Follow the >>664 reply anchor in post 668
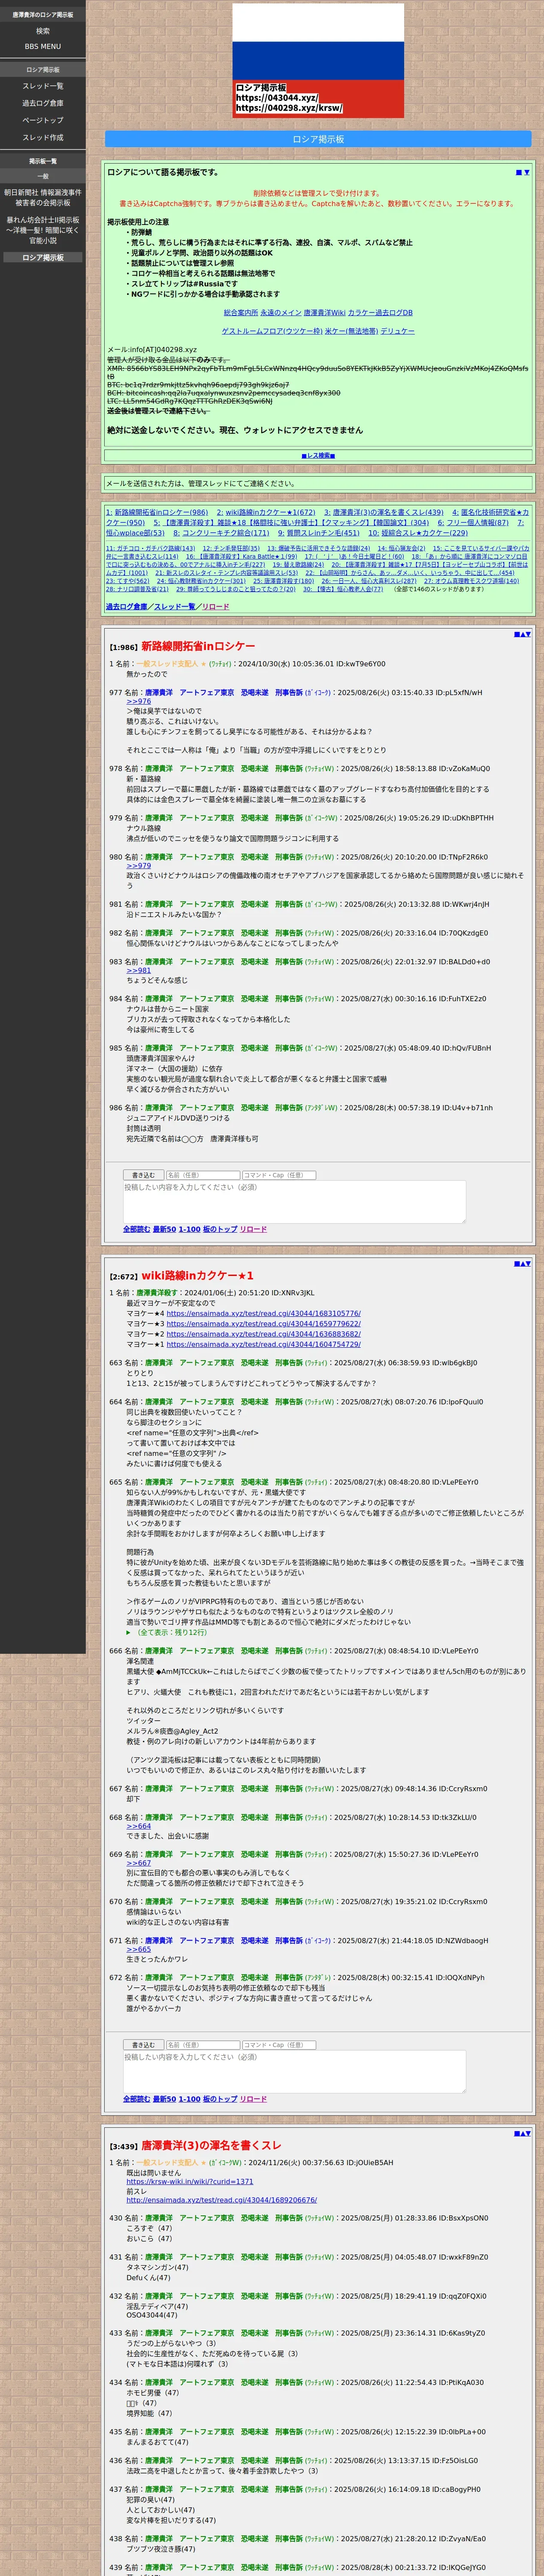Screen dimensions: 544x2576 [x=138, y=1826]
